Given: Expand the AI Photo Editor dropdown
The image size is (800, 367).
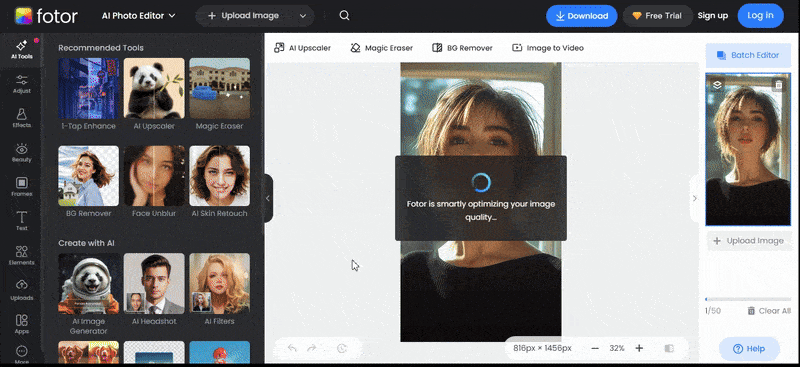Looking at the screenshot, I should (139, 16).
